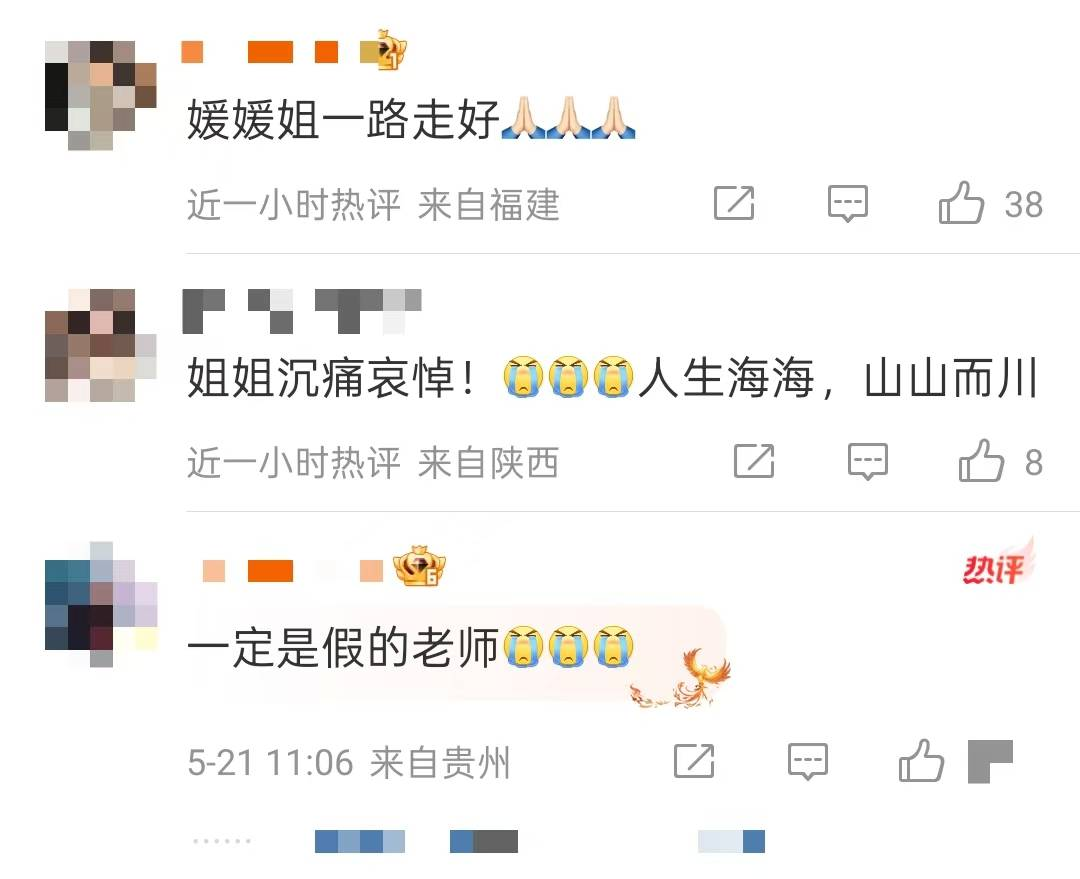
Task: Share the comment from Shaanxi
Action: [x=754, y=461]
